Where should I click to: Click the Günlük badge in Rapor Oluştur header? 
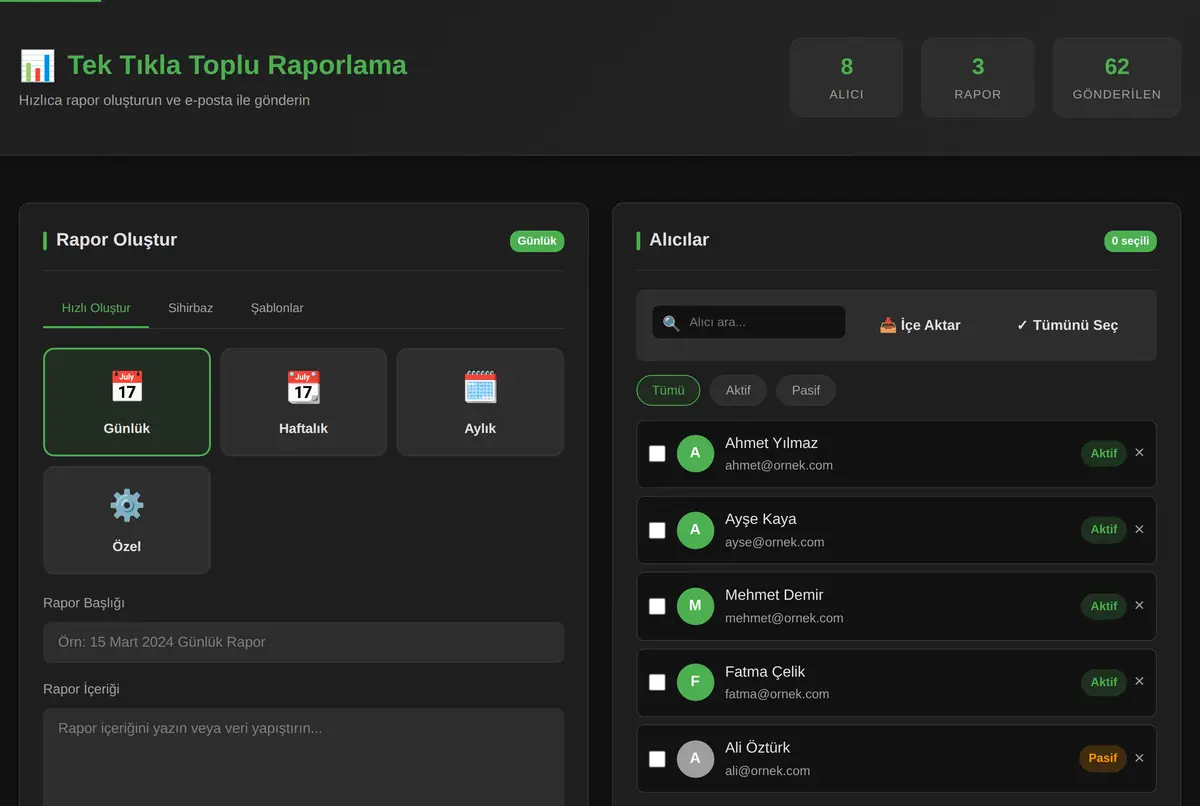tap(537, 241)
